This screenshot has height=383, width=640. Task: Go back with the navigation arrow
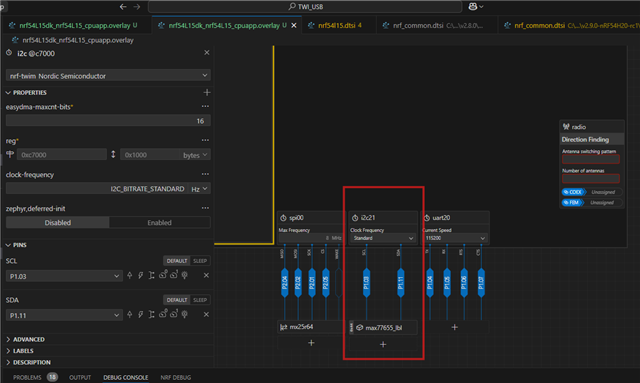[123, 7]
